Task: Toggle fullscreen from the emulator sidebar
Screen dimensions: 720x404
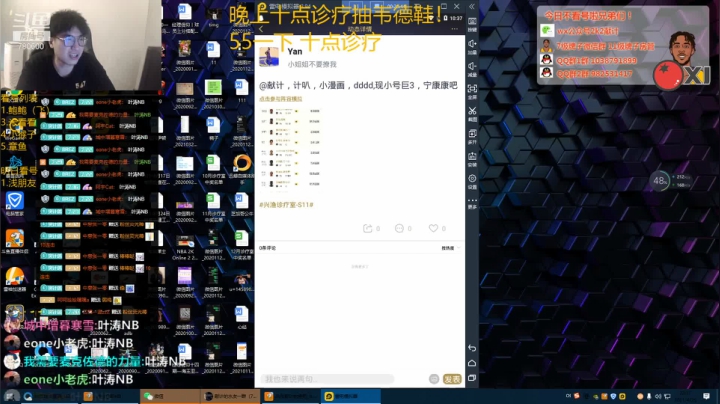Action: click(x=472, y=91)
